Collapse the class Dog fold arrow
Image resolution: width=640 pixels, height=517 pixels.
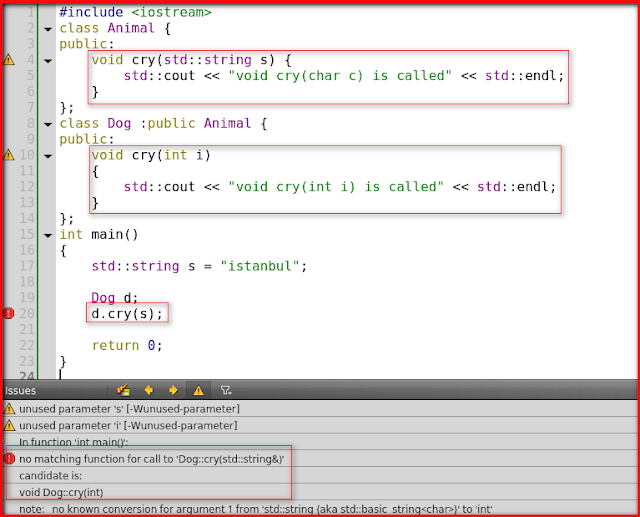[48, 124]
